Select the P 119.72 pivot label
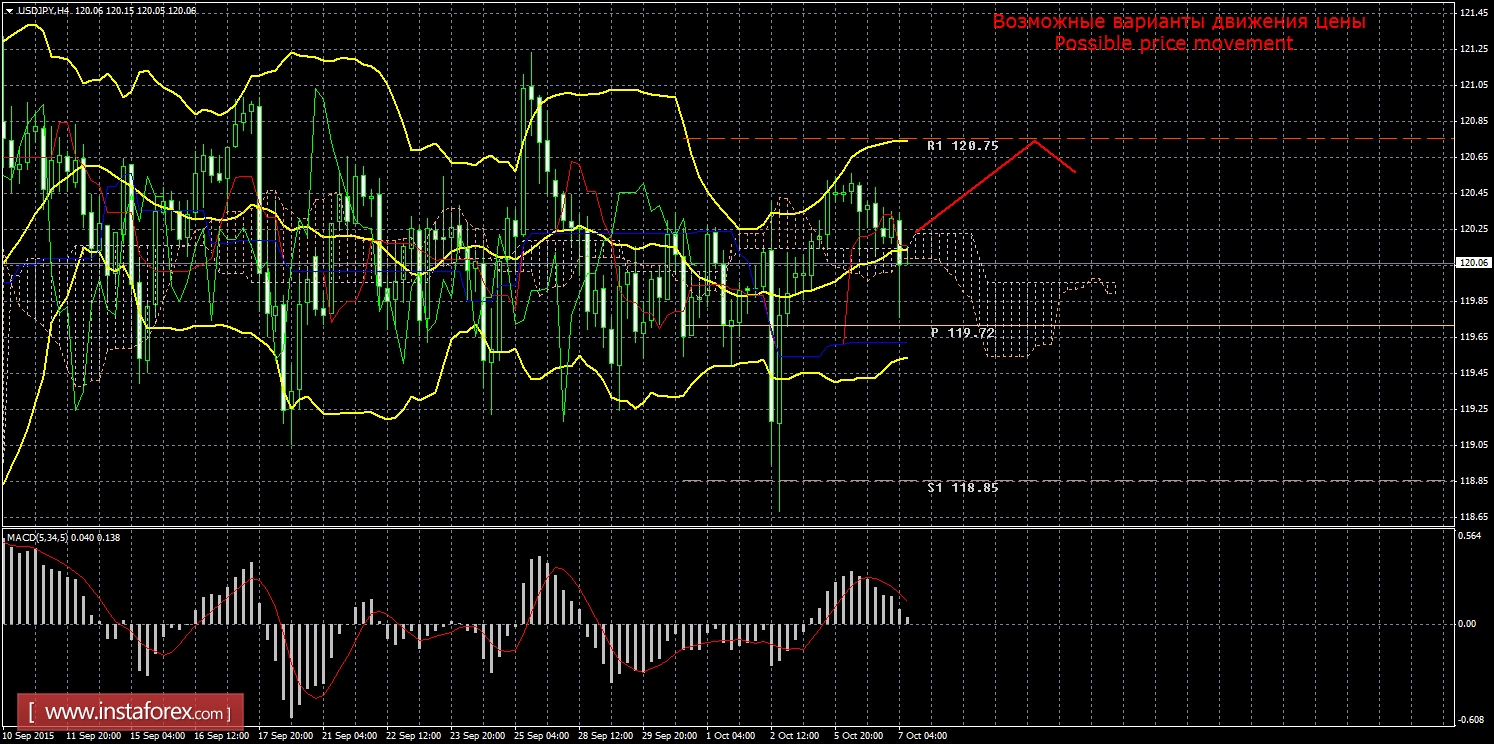This screenshot has width=1494, height=744. point(962,331)
